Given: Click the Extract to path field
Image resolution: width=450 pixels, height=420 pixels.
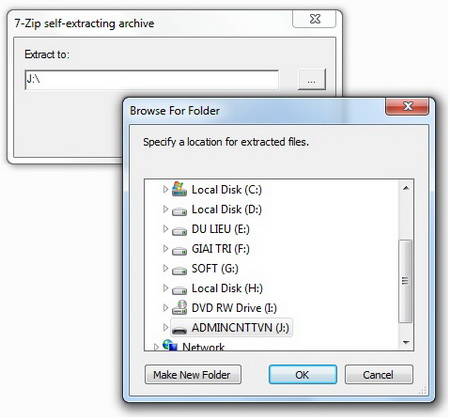Looking at the screenshot, I should tap(152, 80).
